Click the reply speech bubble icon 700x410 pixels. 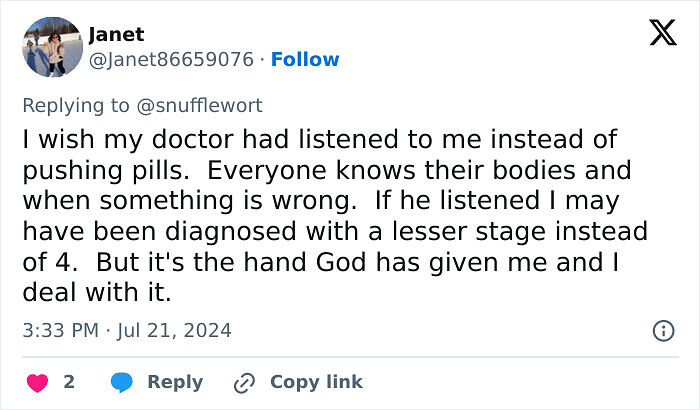[x=122, y=383]
